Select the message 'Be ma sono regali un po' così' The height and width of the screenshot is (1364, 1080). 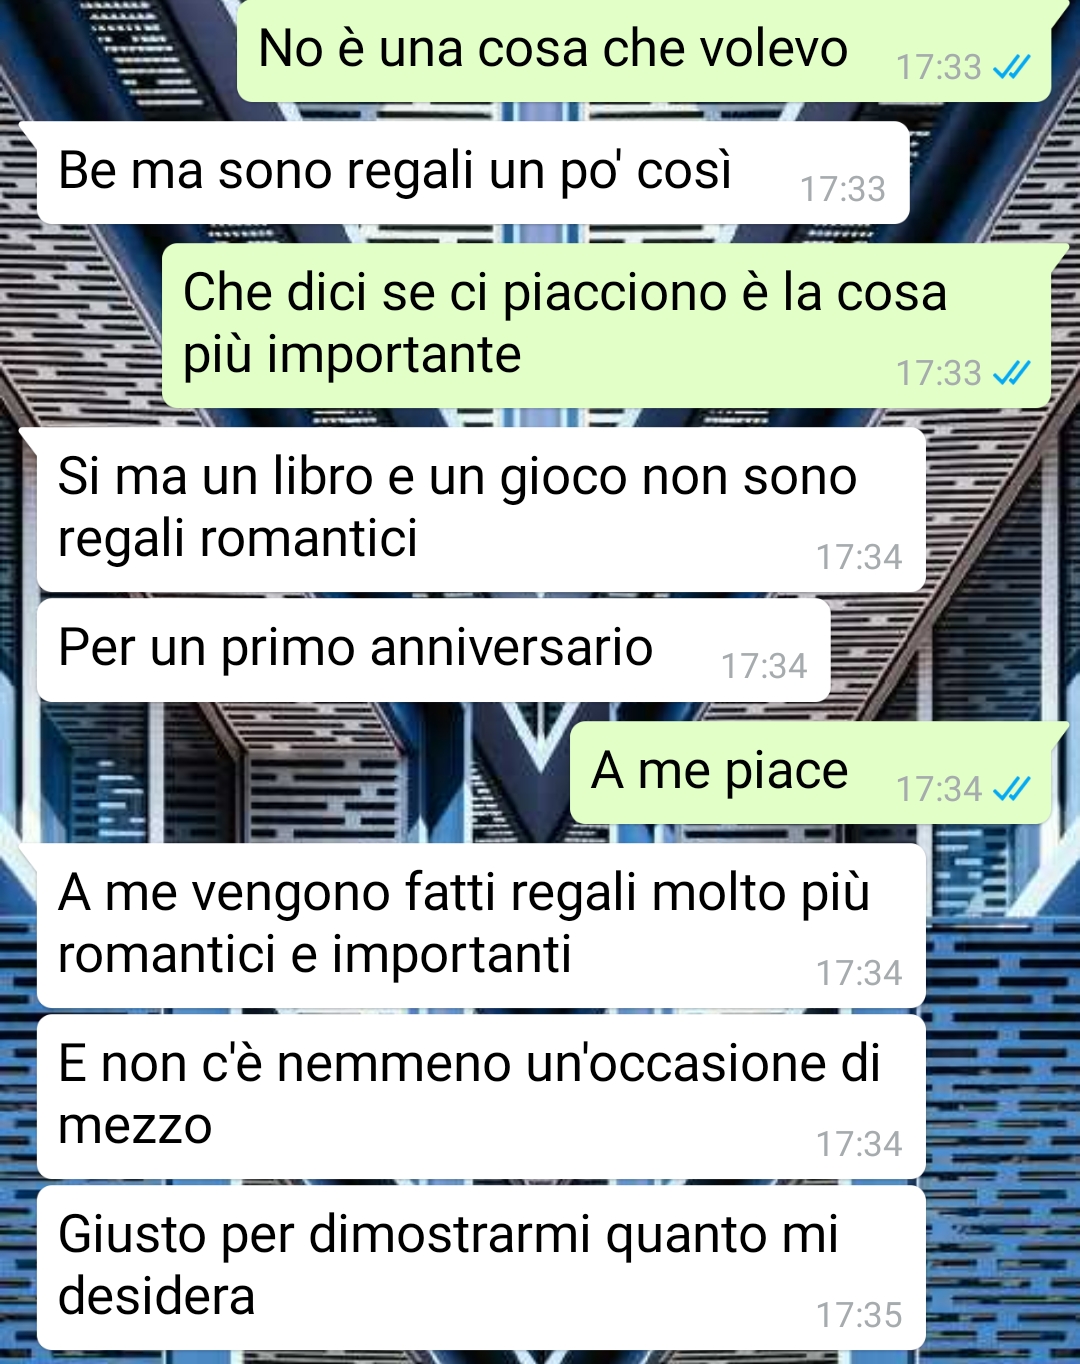click(x=473, y=172)
